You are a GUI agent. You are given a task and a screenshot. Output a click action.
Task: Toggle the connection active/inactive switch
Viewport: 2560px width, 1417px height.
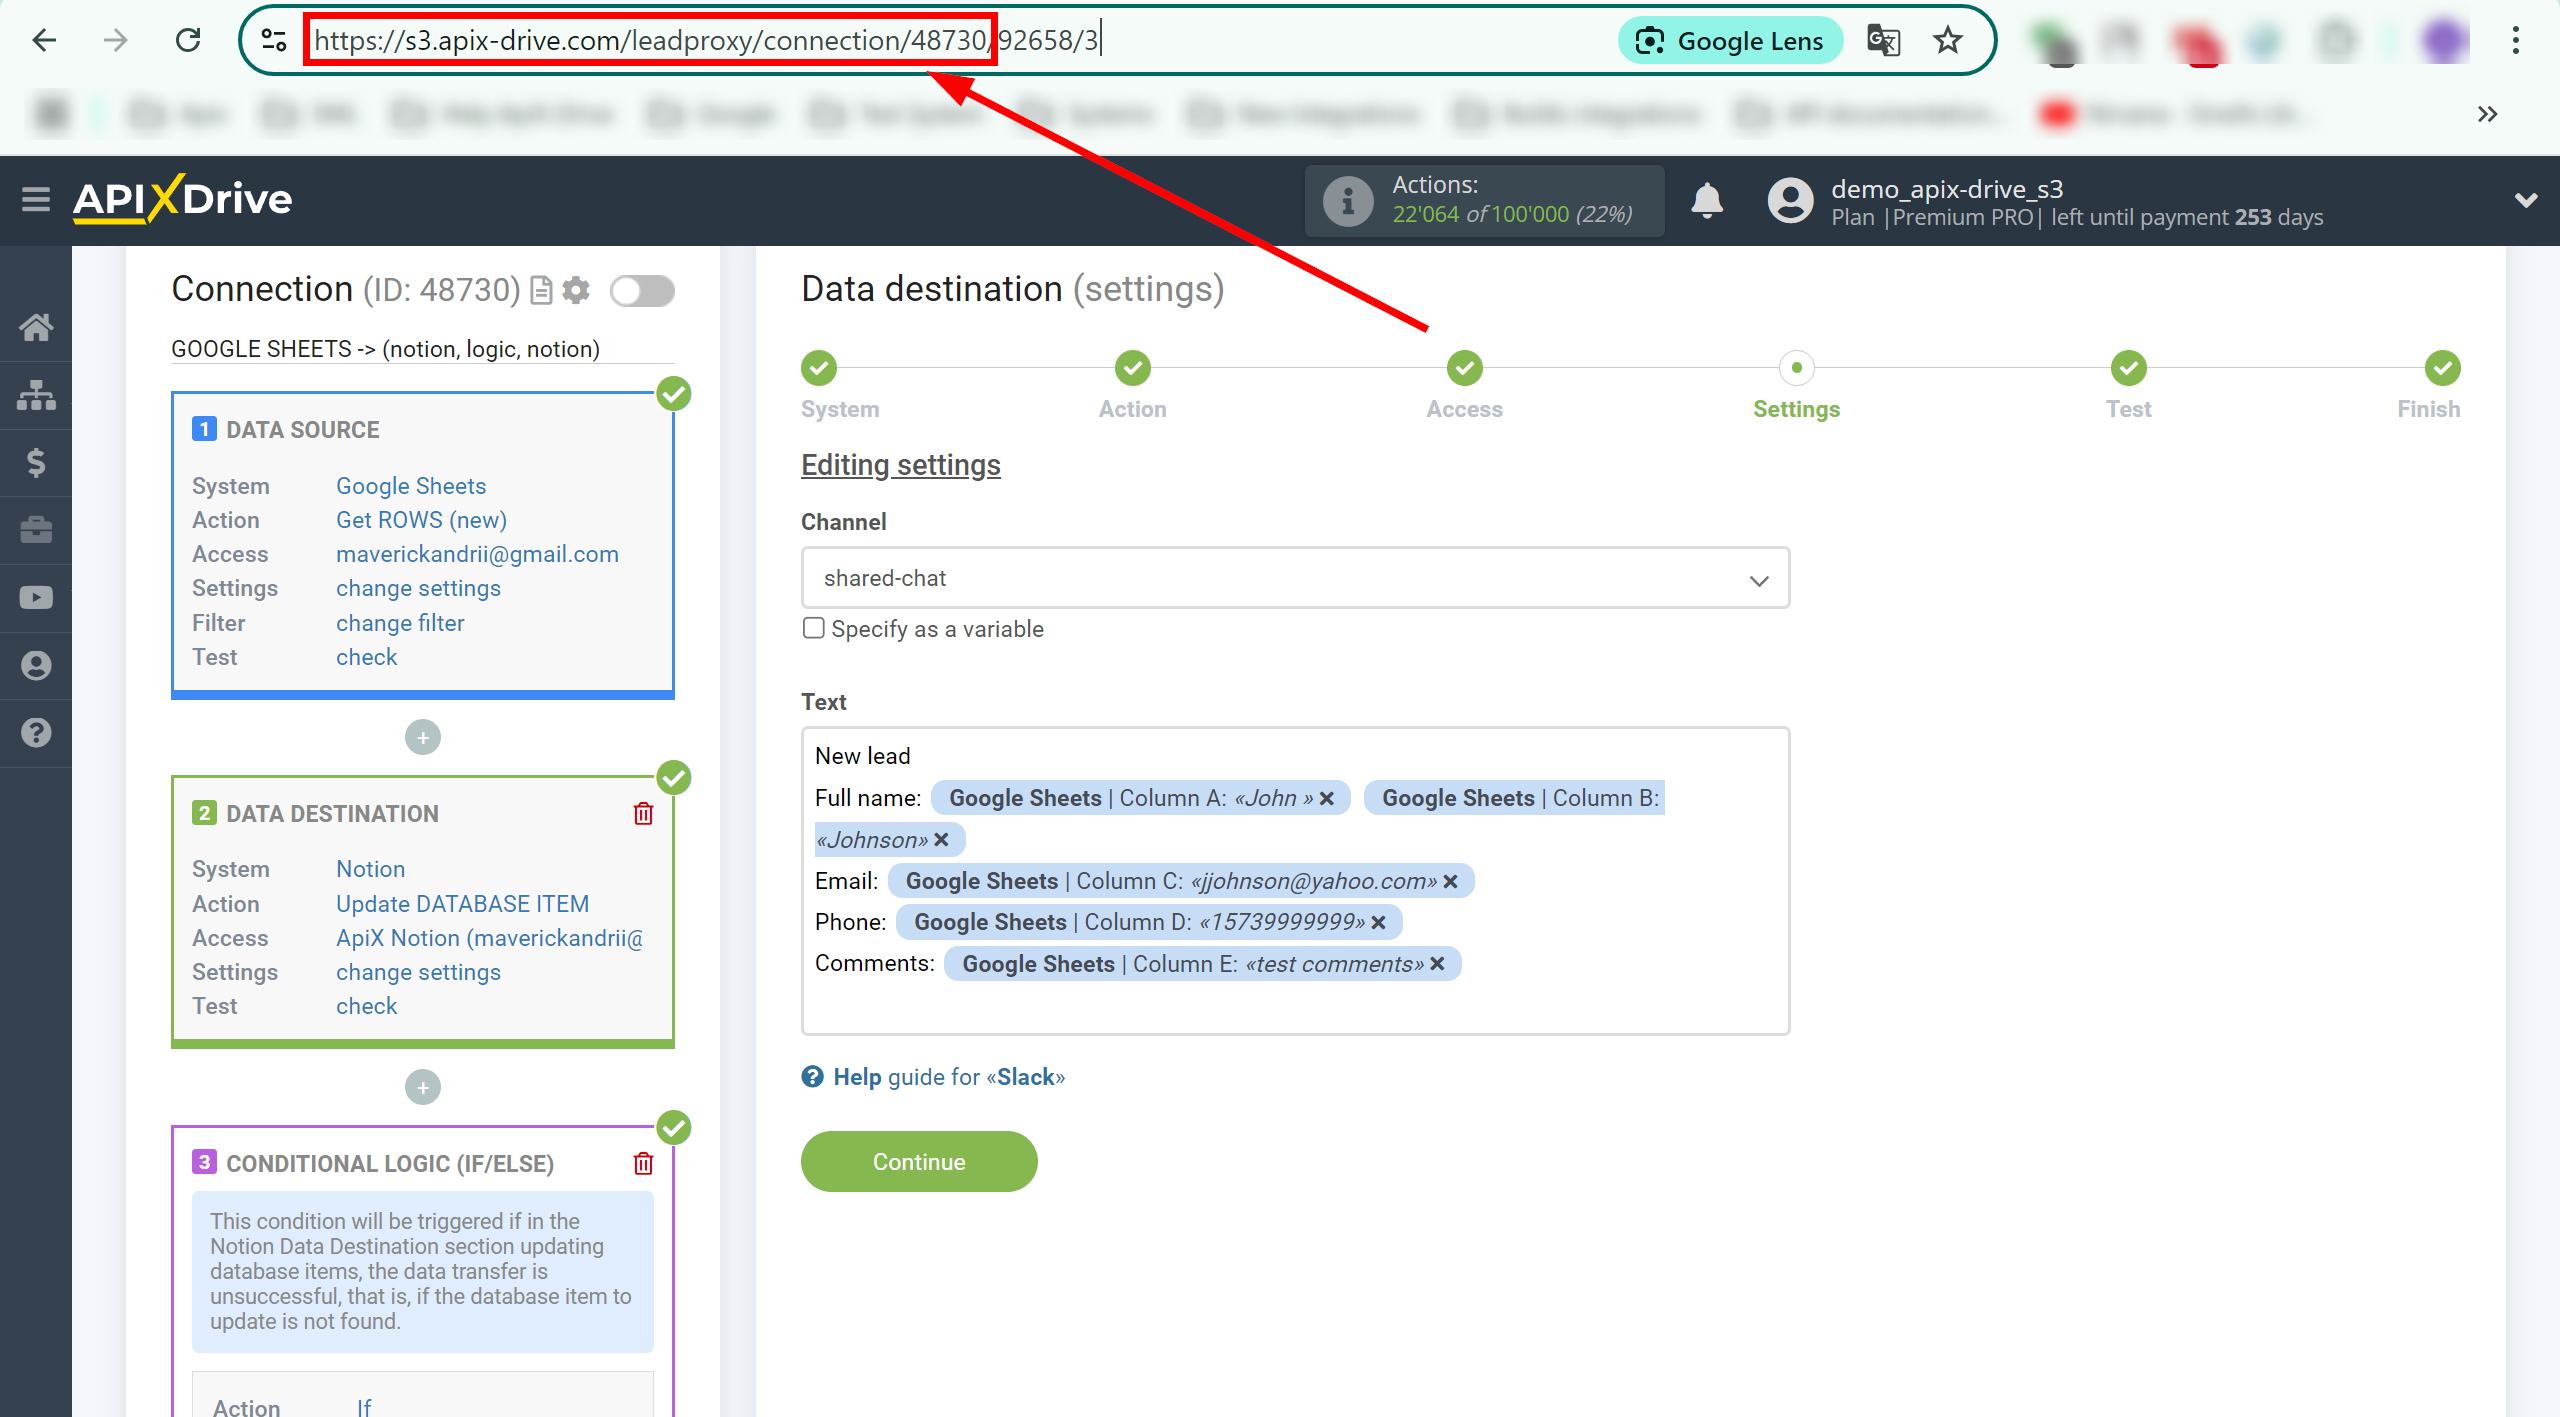644,293
